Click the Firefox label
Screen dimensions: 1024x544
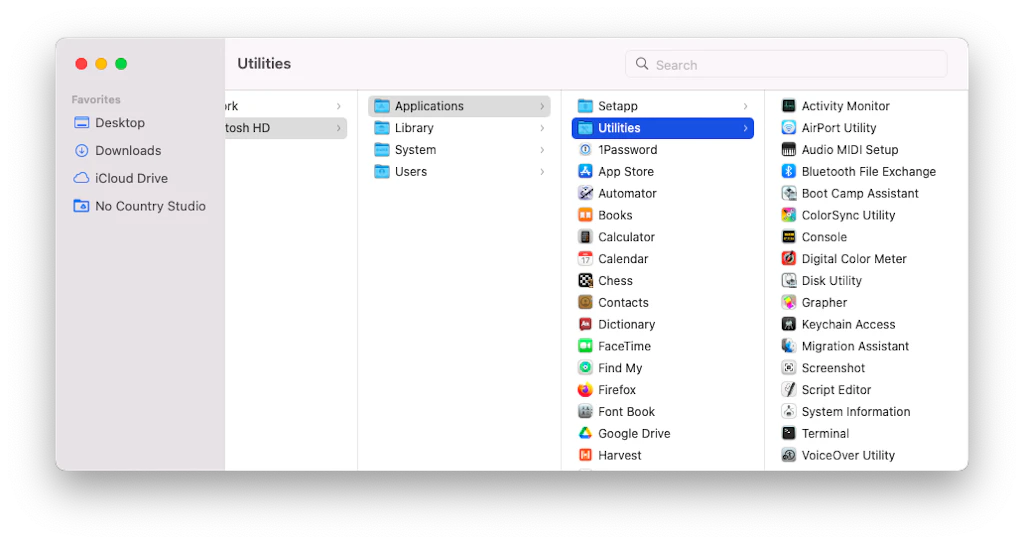(617, 390)
